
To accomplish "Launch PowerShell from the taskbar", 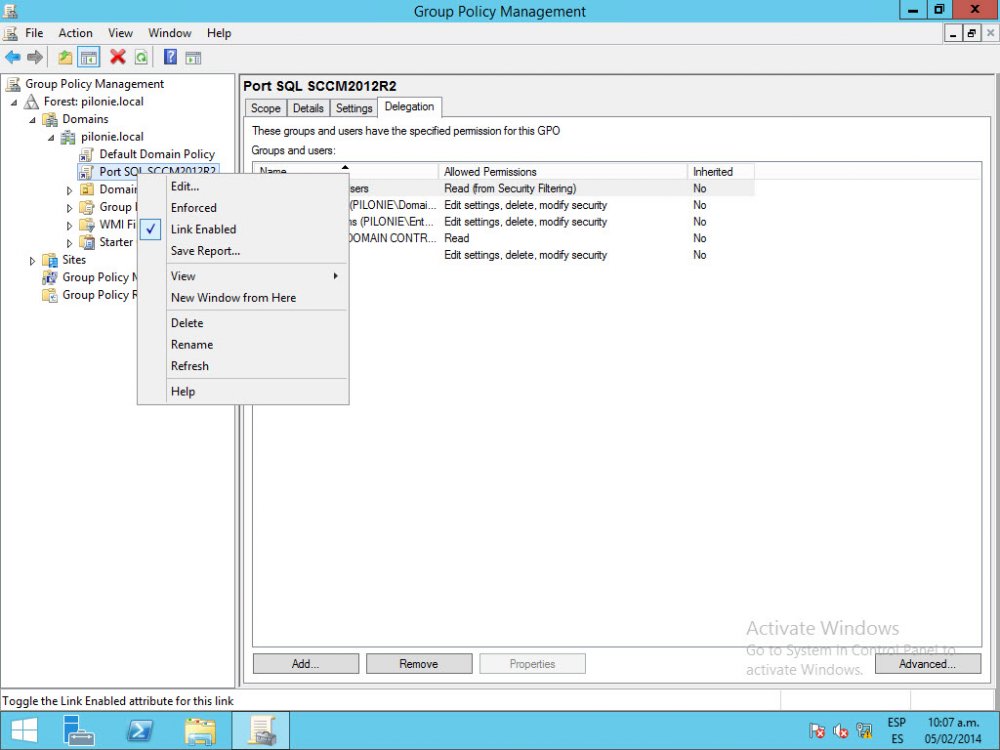I will pyautogui.click(x=139, y=731).
